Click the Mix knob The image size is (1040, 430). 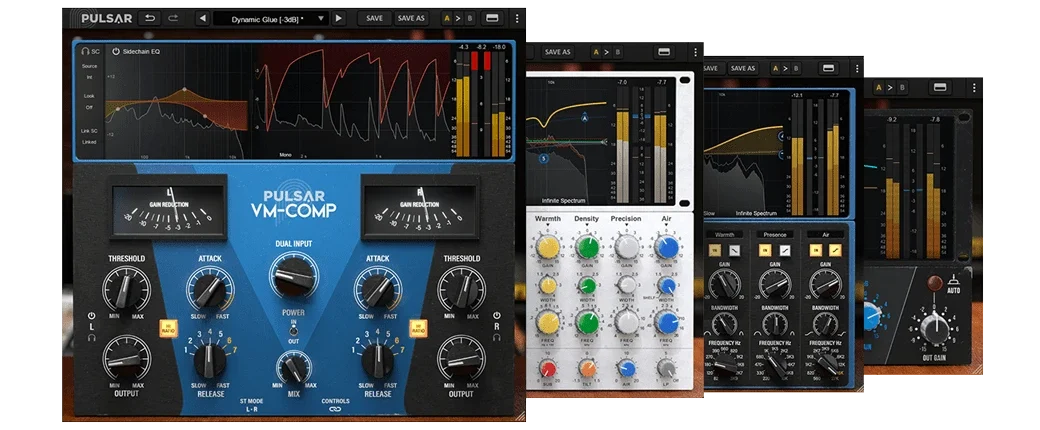[x=293, y=366]
